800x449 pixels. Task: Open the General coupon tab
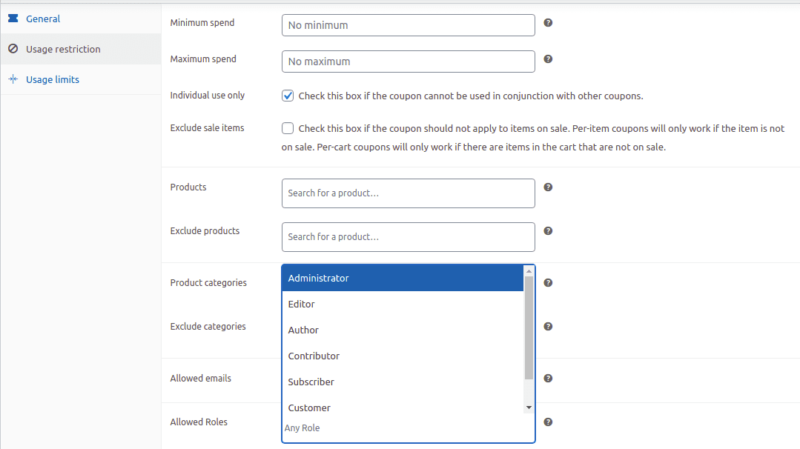click(x=42, y=18)
